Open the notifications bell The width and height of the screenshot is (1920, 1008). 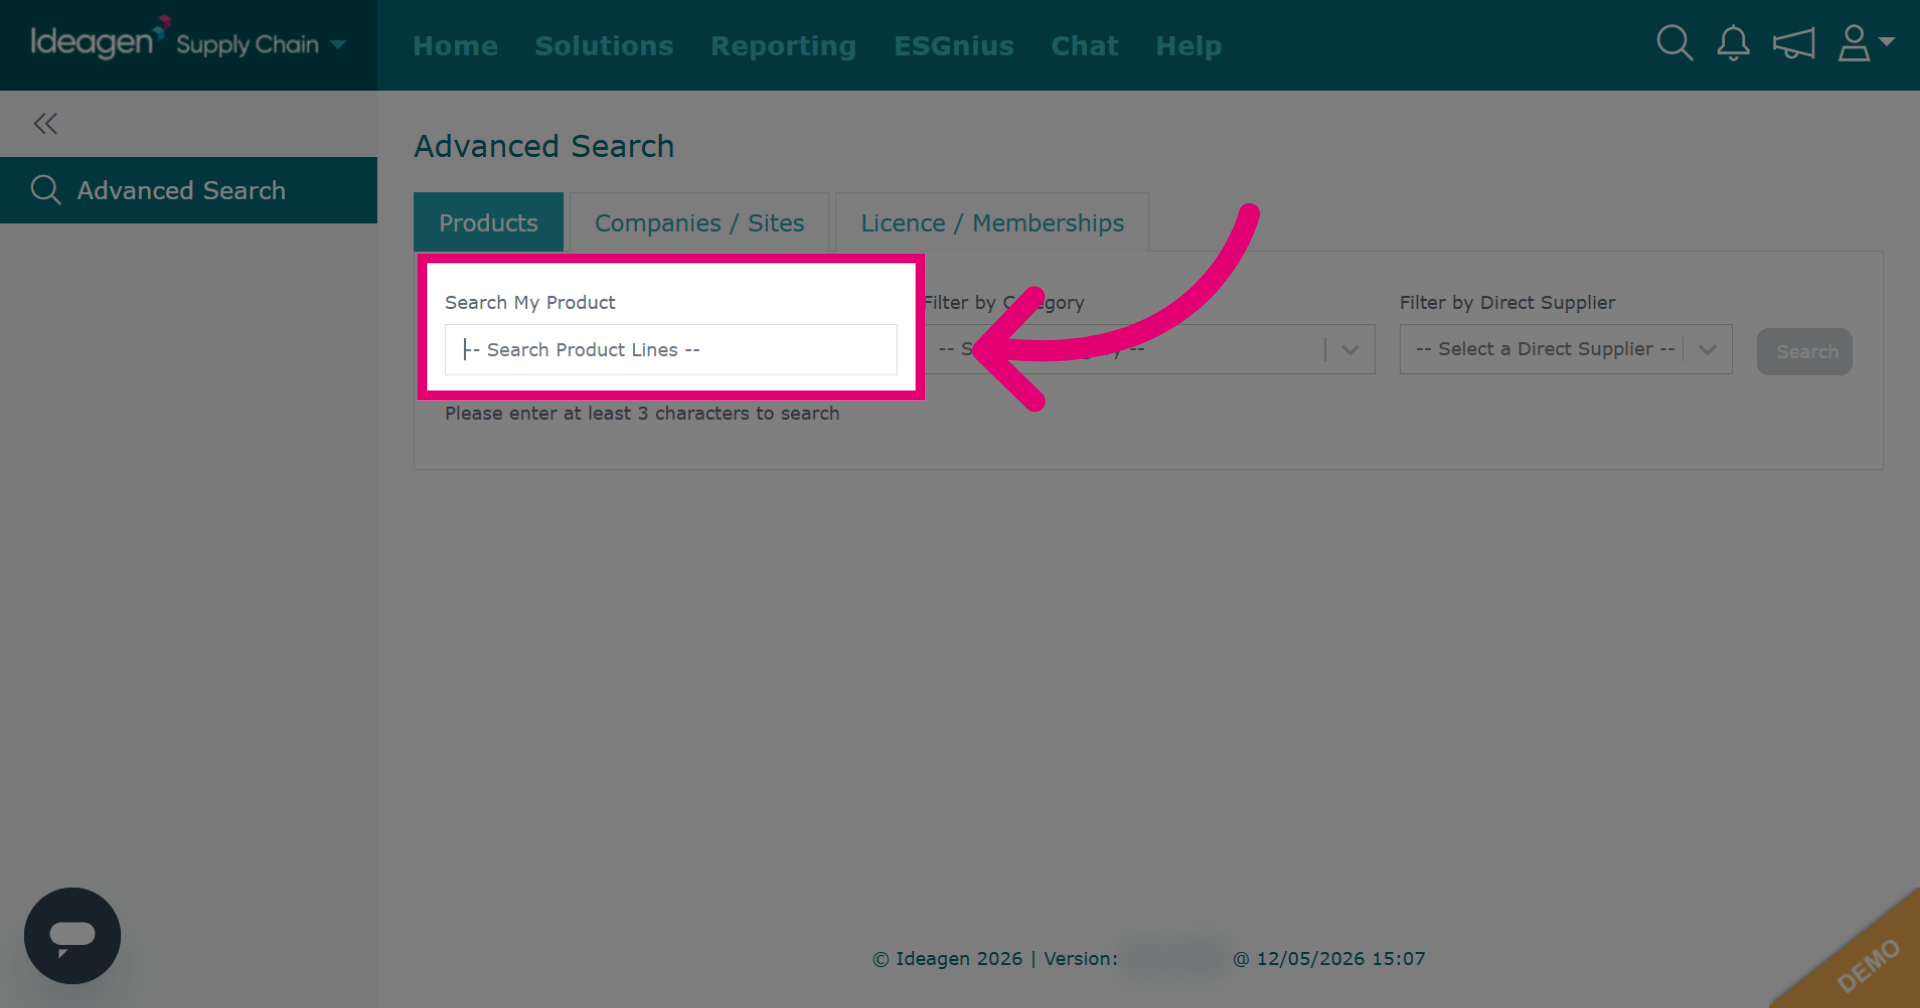1733,43
